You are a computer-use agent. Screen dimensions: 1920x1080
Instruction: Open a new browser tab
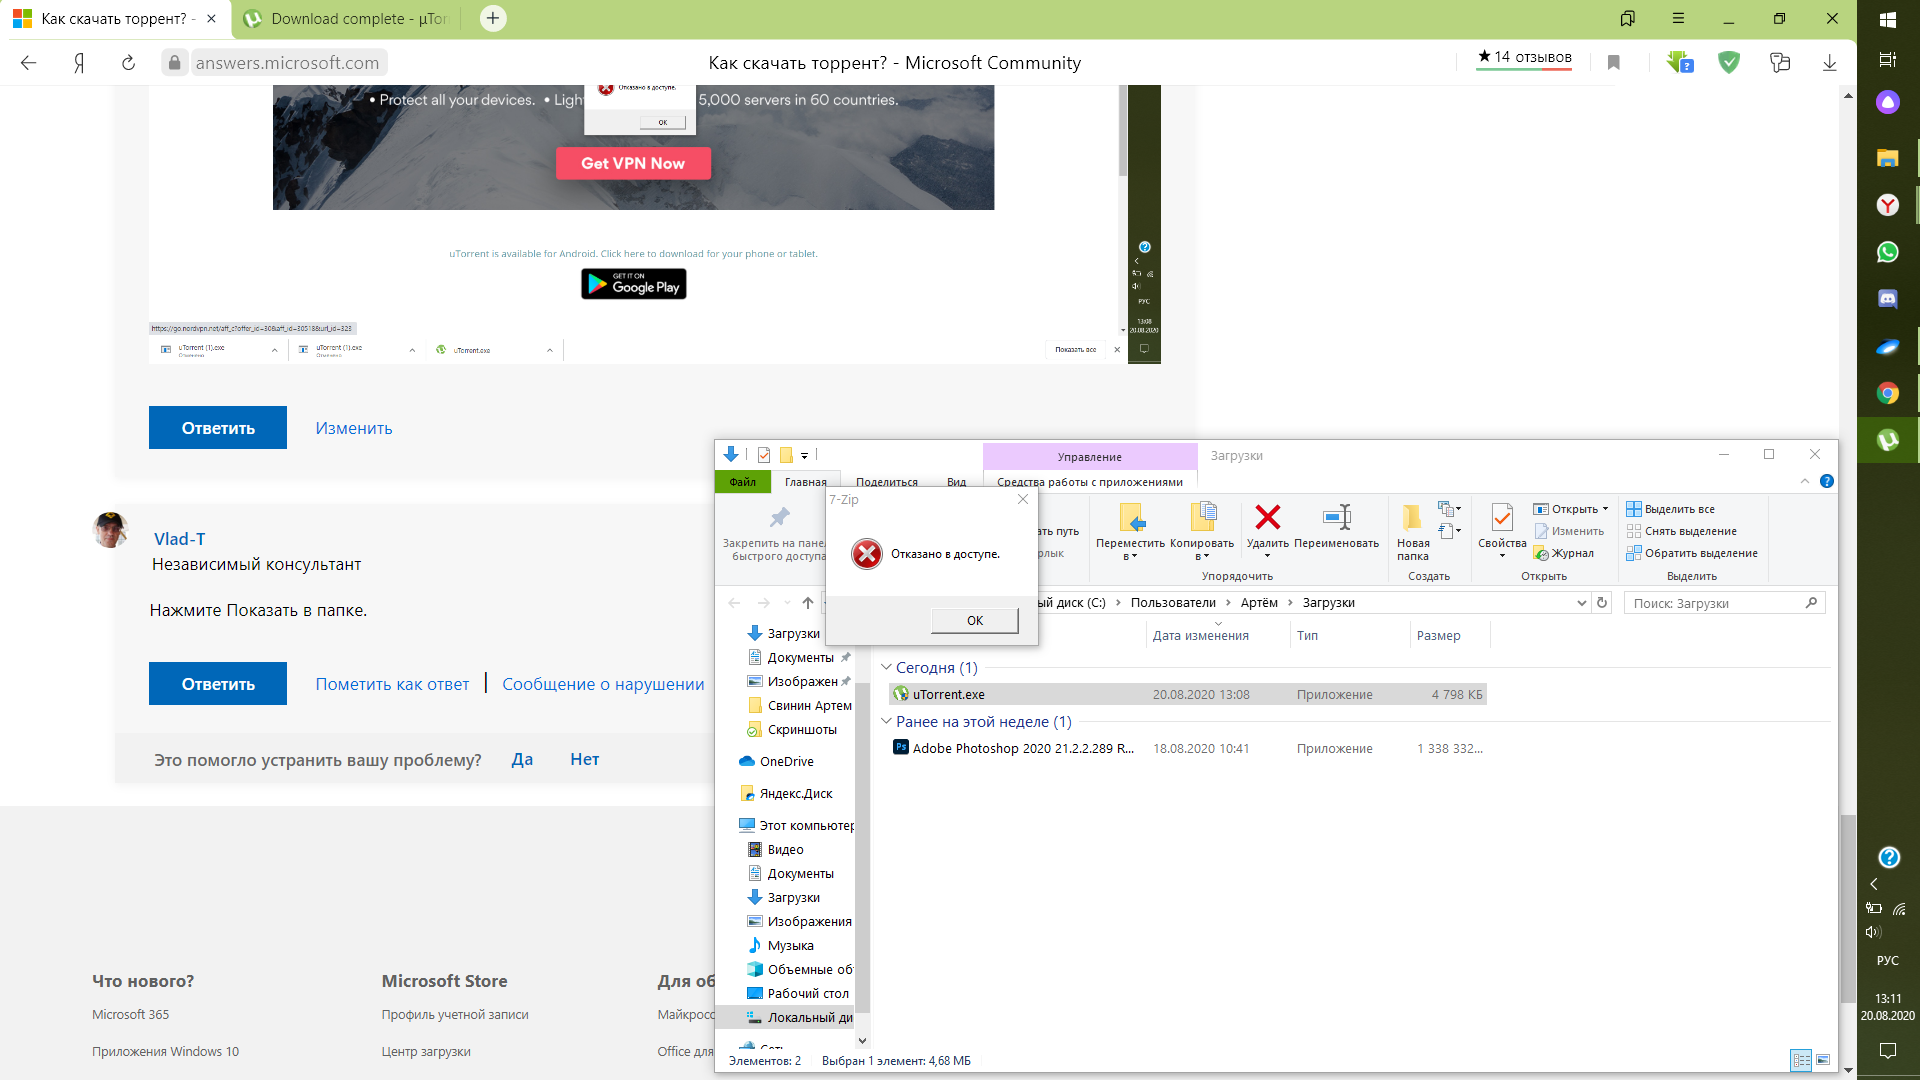493,18
